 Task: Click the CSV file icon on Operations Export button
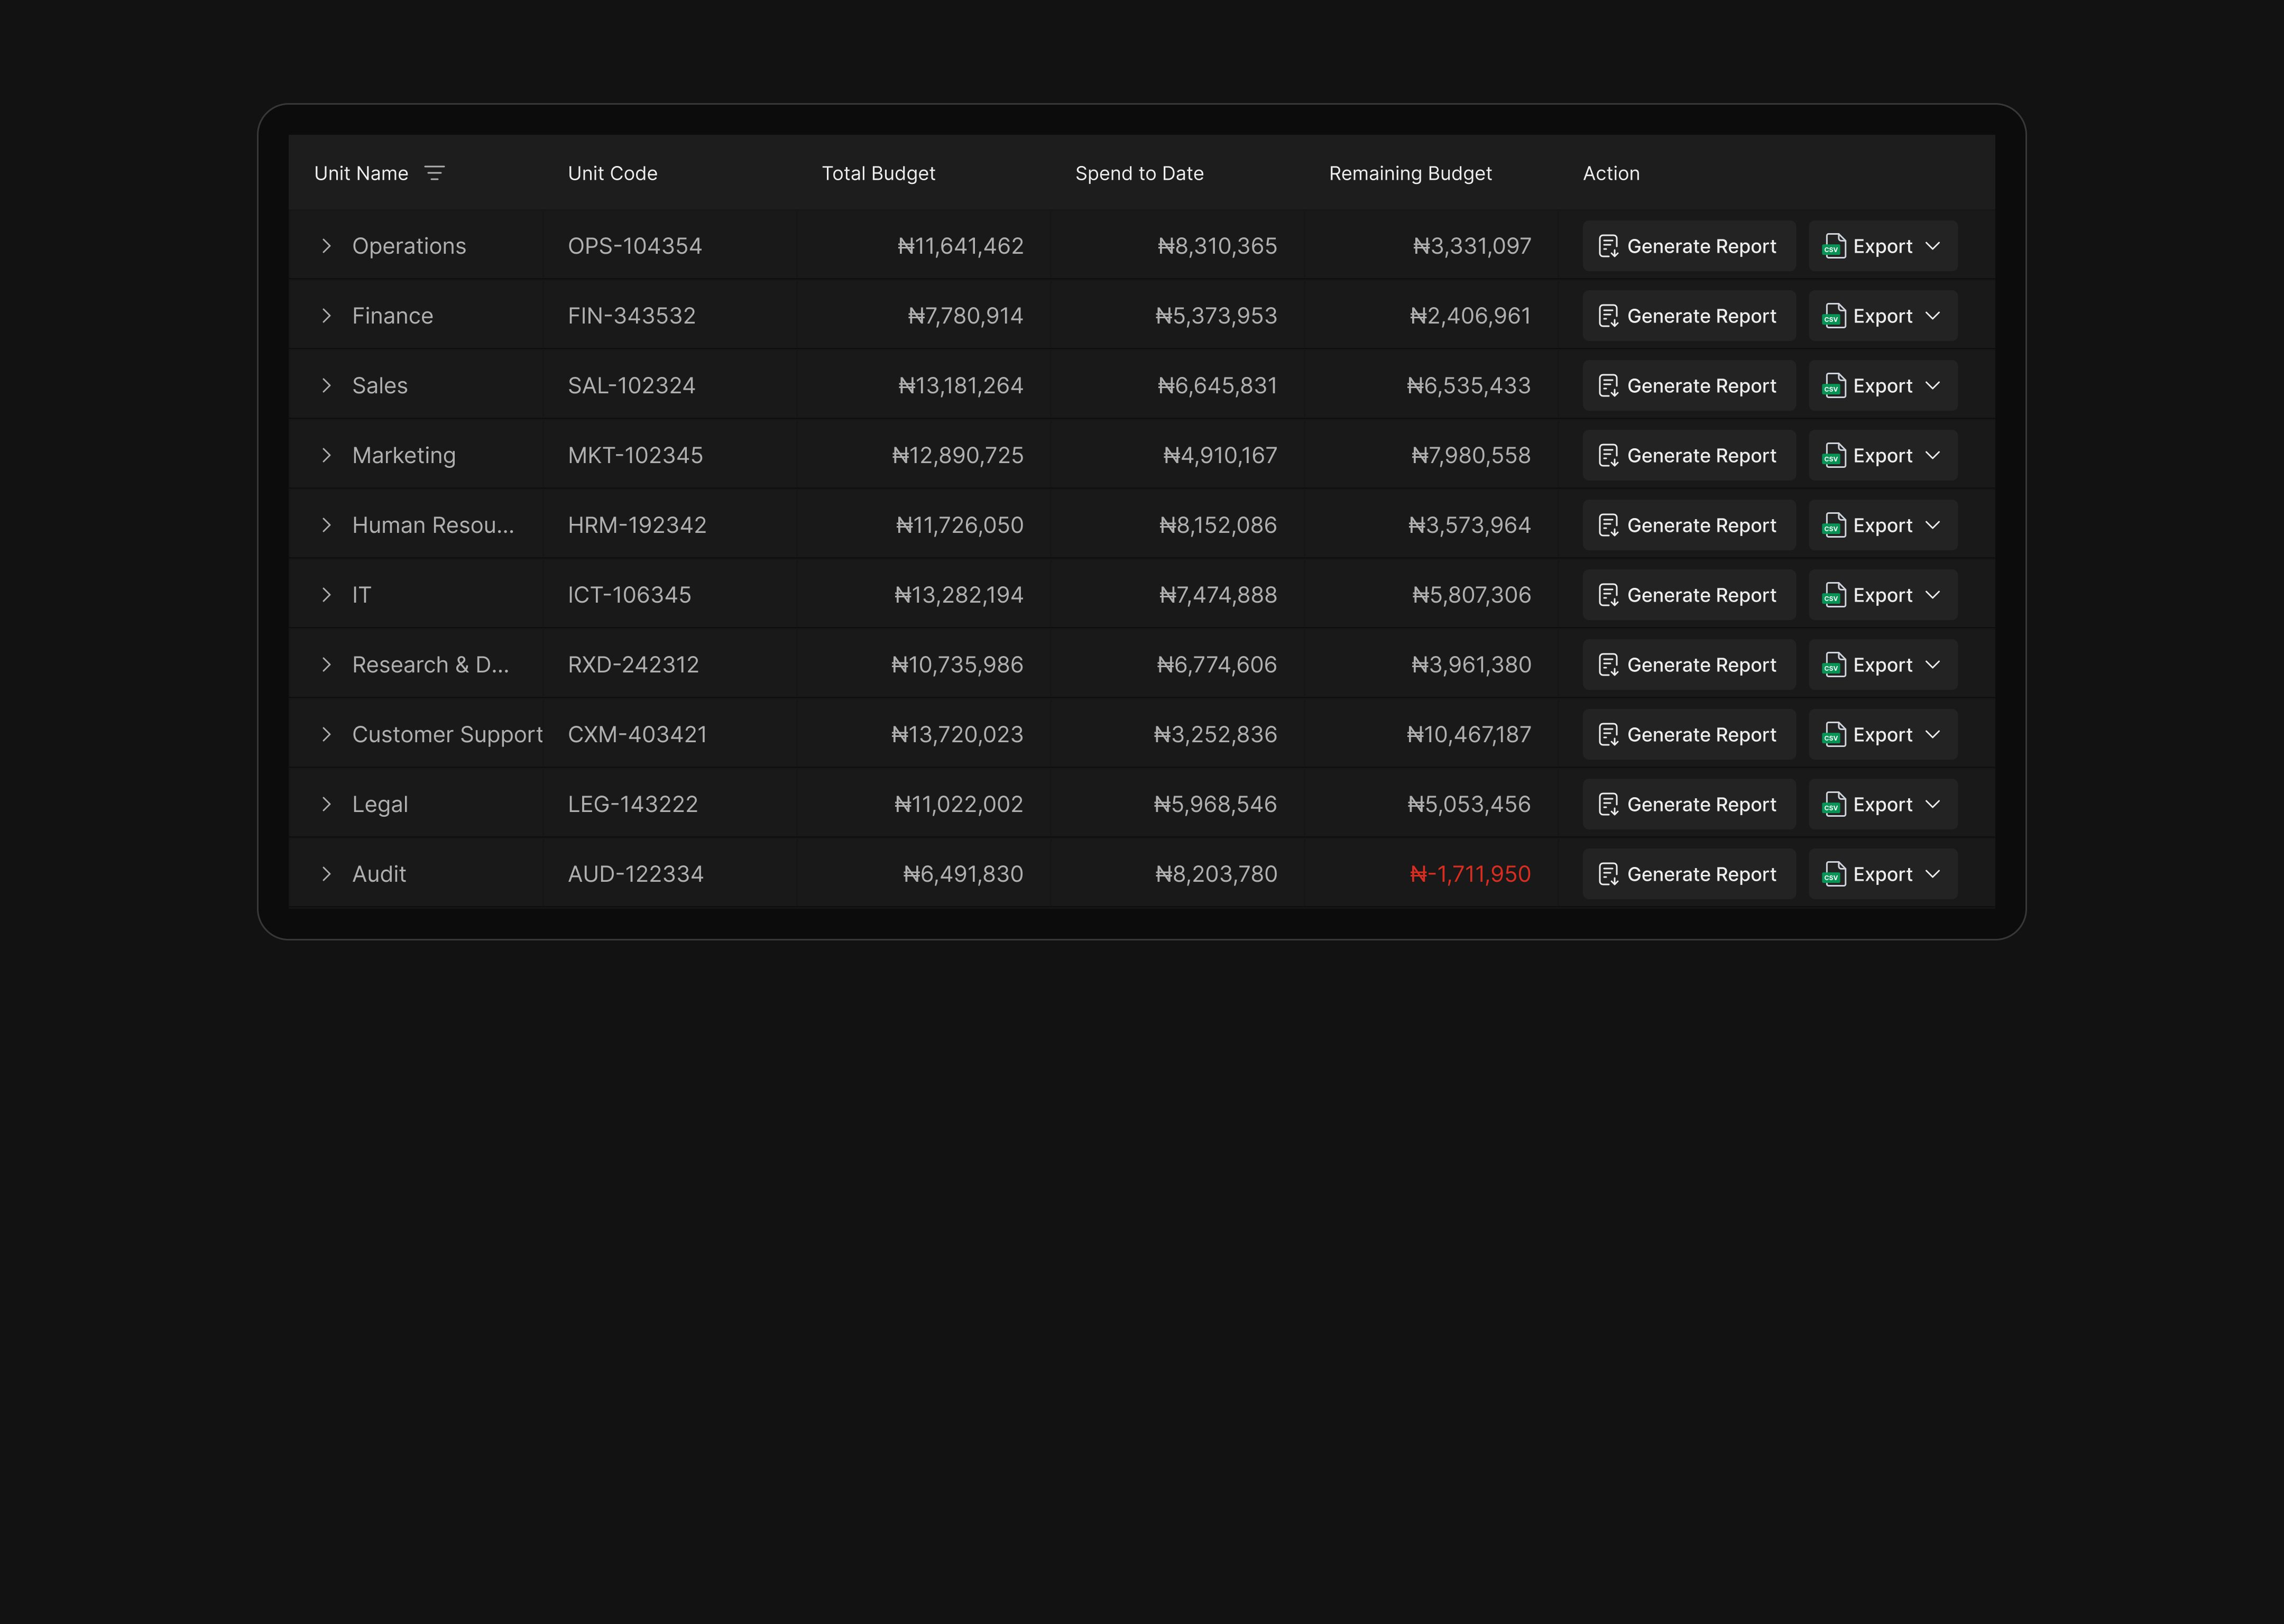pyautogui.click(x=1833, y=246)
